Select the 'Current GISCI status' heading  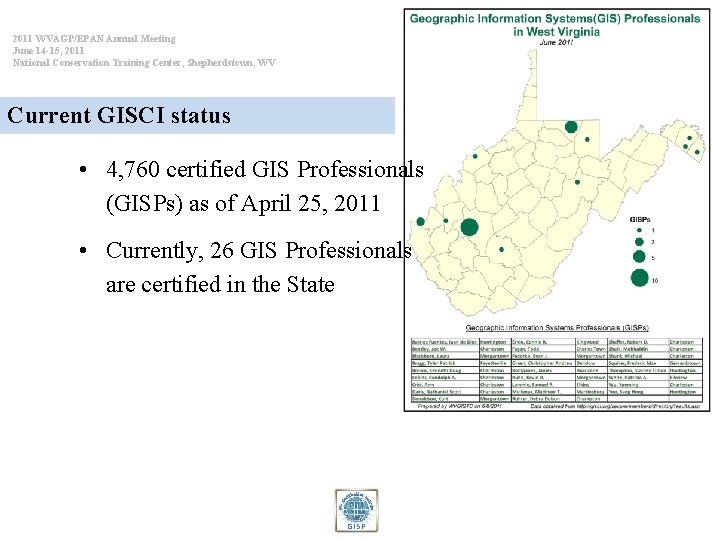click(119, 115)
